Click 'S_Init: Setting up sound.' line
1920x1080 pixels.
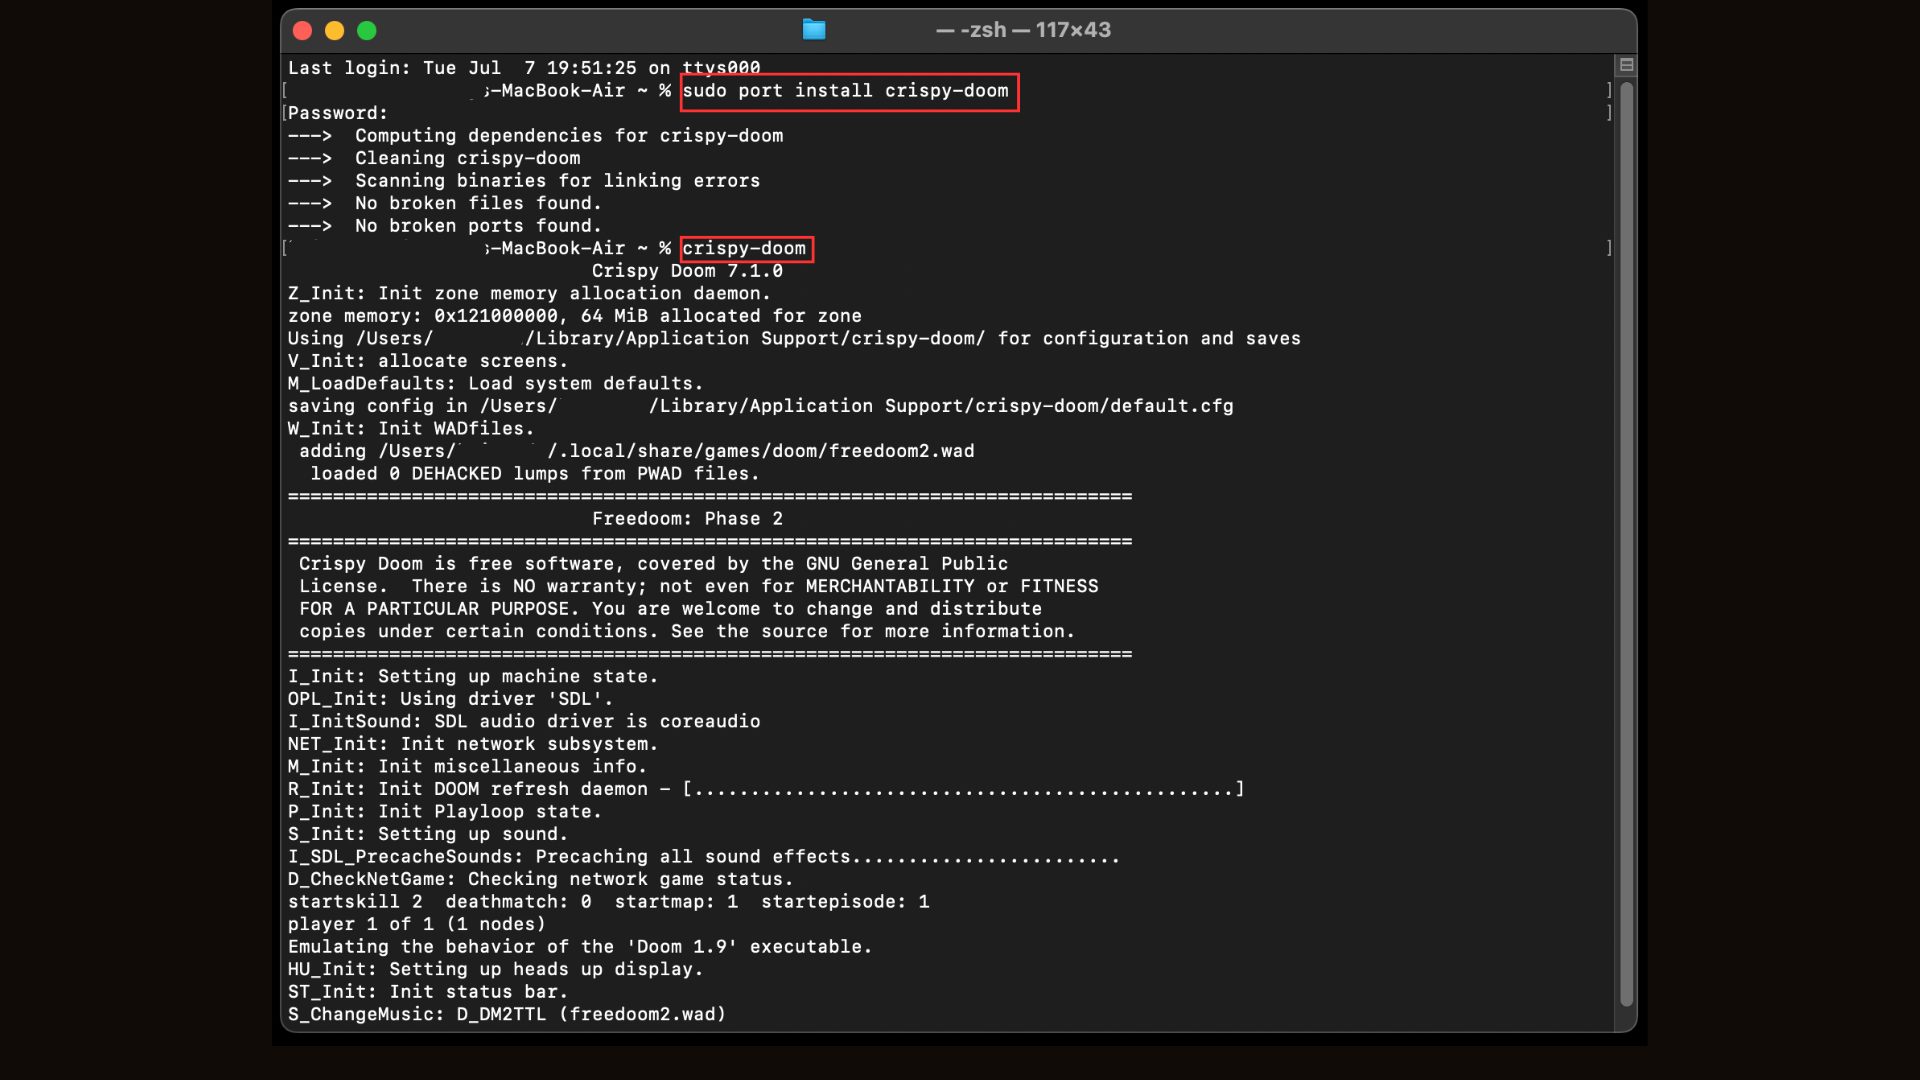428,834
